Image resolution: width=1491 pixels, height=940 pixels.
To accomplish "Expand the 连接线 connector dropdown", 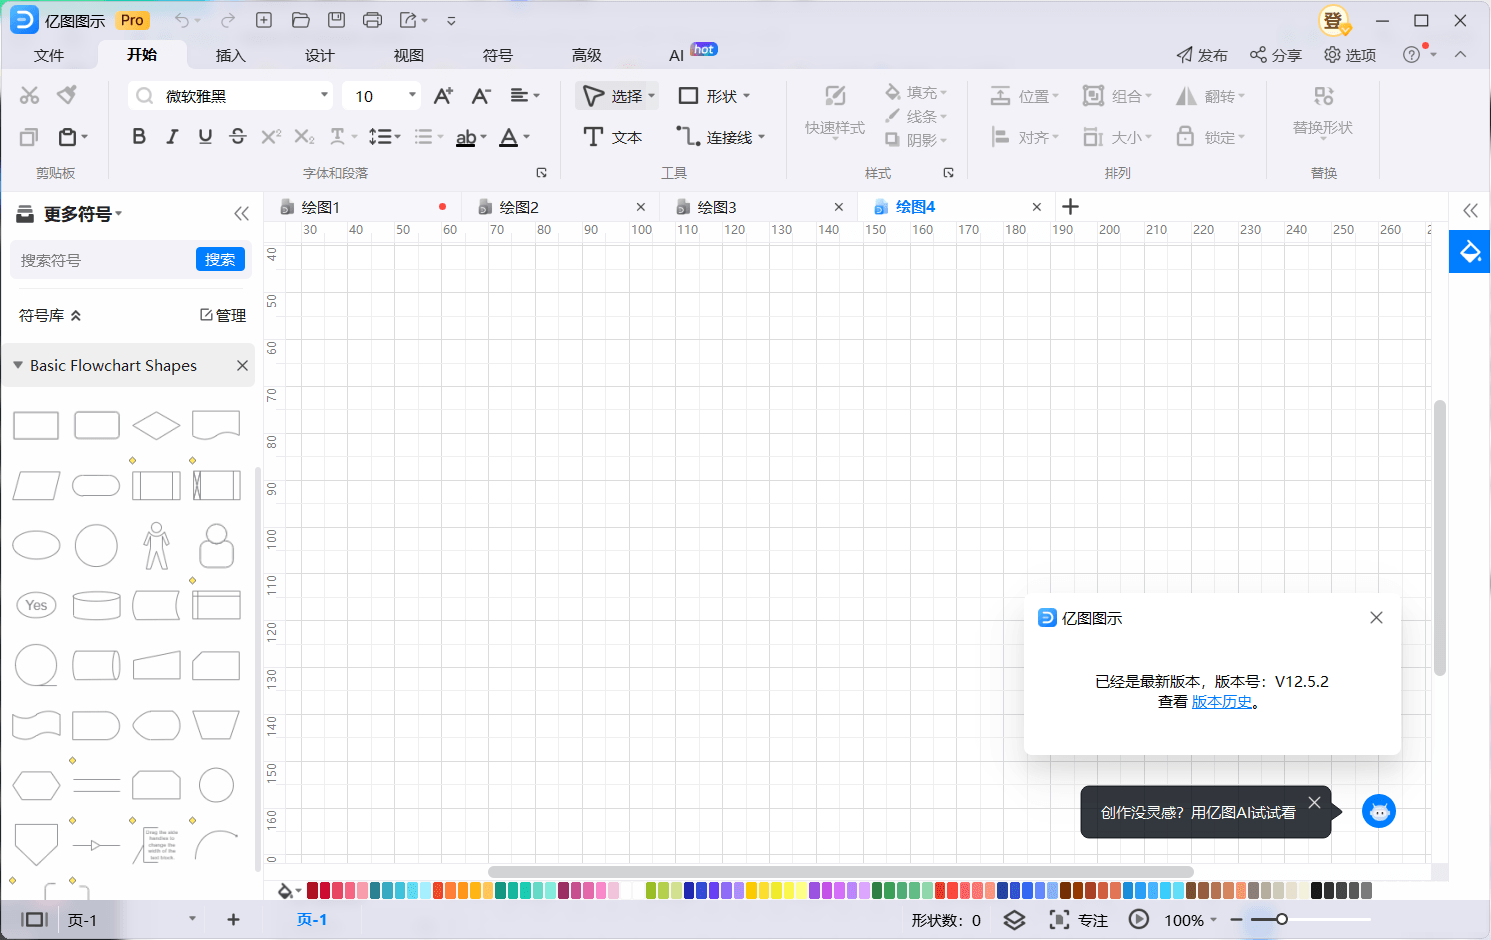I will tap(762, 137).
